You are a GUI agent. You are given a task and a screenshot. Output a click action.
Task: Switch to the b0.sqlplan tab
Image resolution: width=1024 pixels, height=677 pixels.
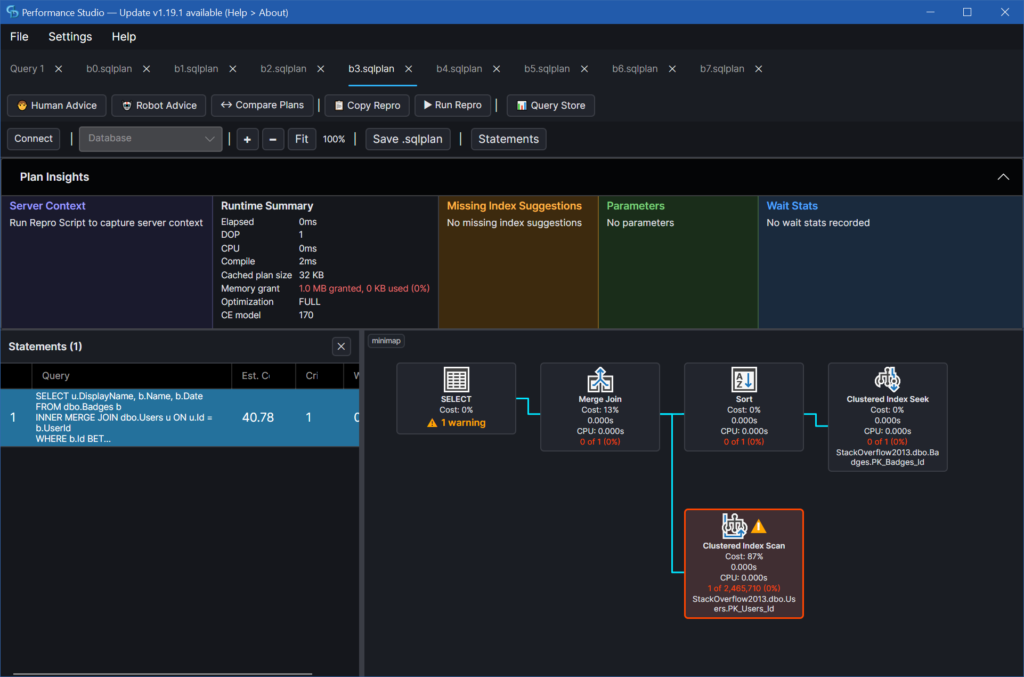pos(109,69)
